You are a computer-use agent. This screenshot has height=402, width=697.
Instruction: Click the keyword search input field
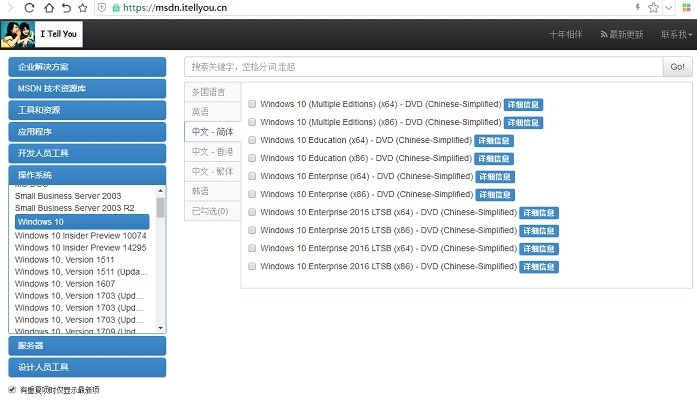coord(424,67)
